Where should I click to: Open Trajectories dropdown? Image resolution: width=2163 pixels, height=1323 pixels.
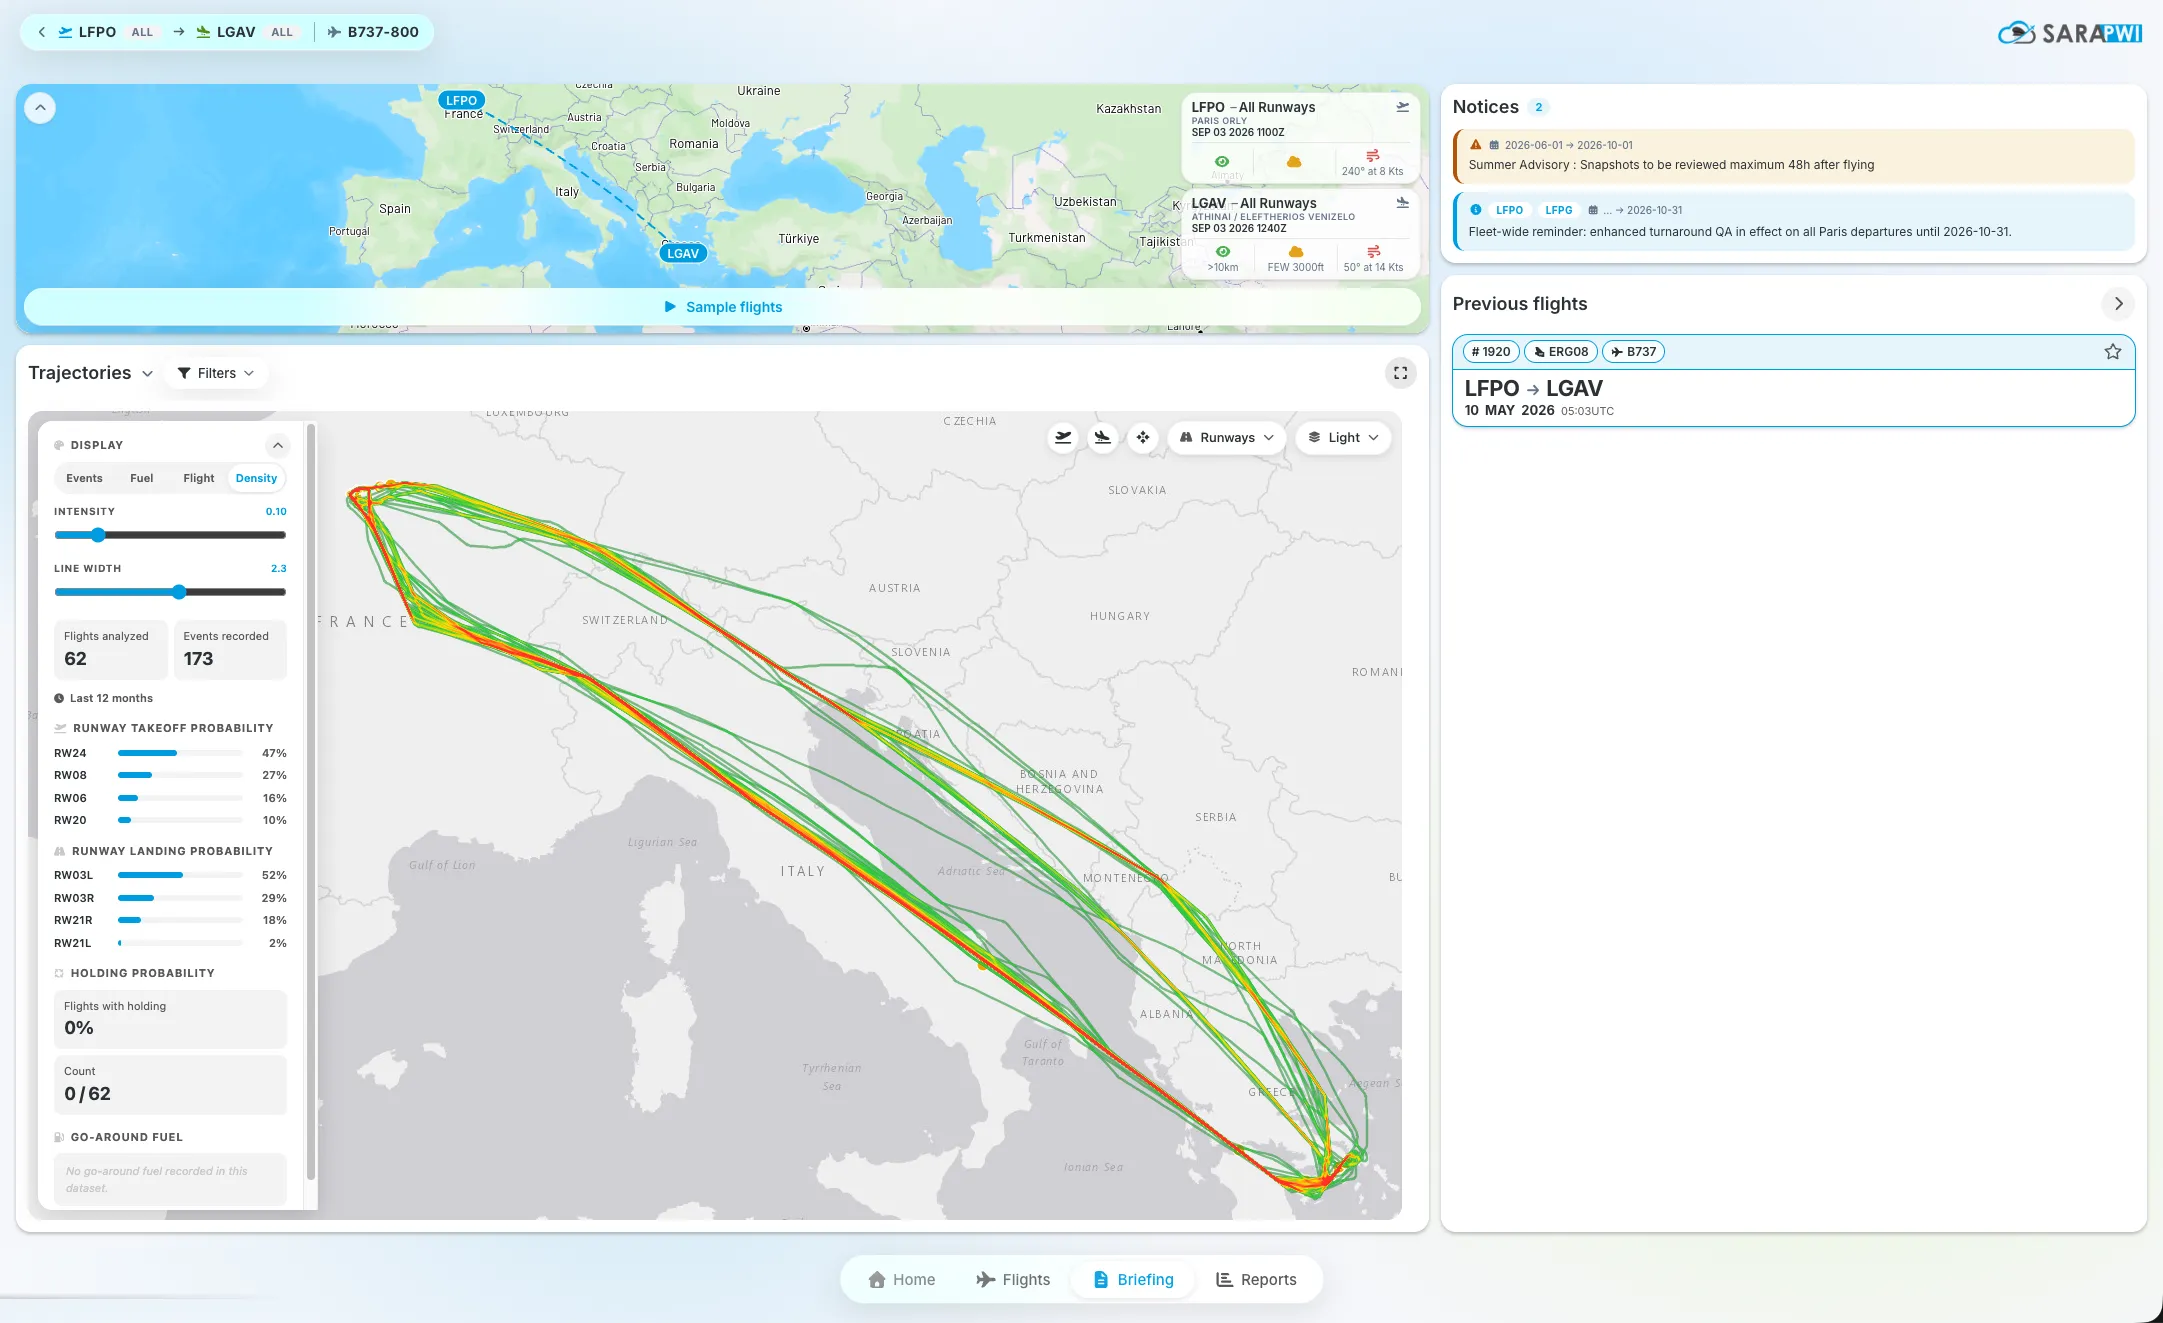pyautogui.click(x=90, y=373)
